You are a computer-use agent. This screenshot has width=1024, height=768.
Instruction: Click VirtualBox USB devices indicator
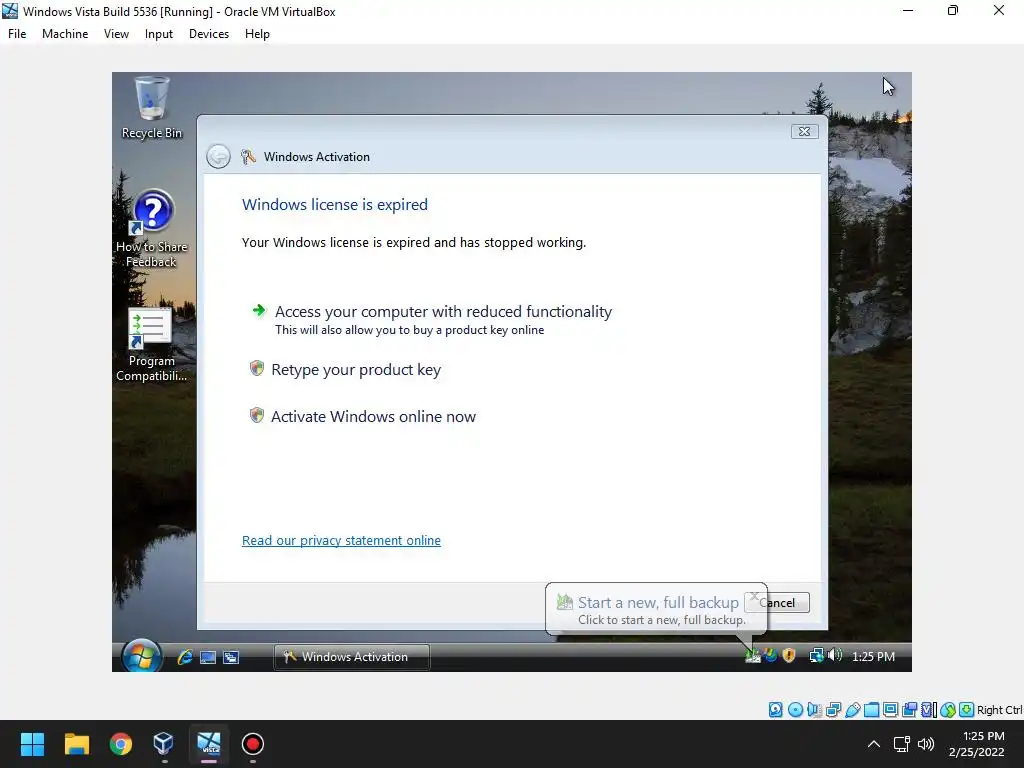[x=852, y=710]
